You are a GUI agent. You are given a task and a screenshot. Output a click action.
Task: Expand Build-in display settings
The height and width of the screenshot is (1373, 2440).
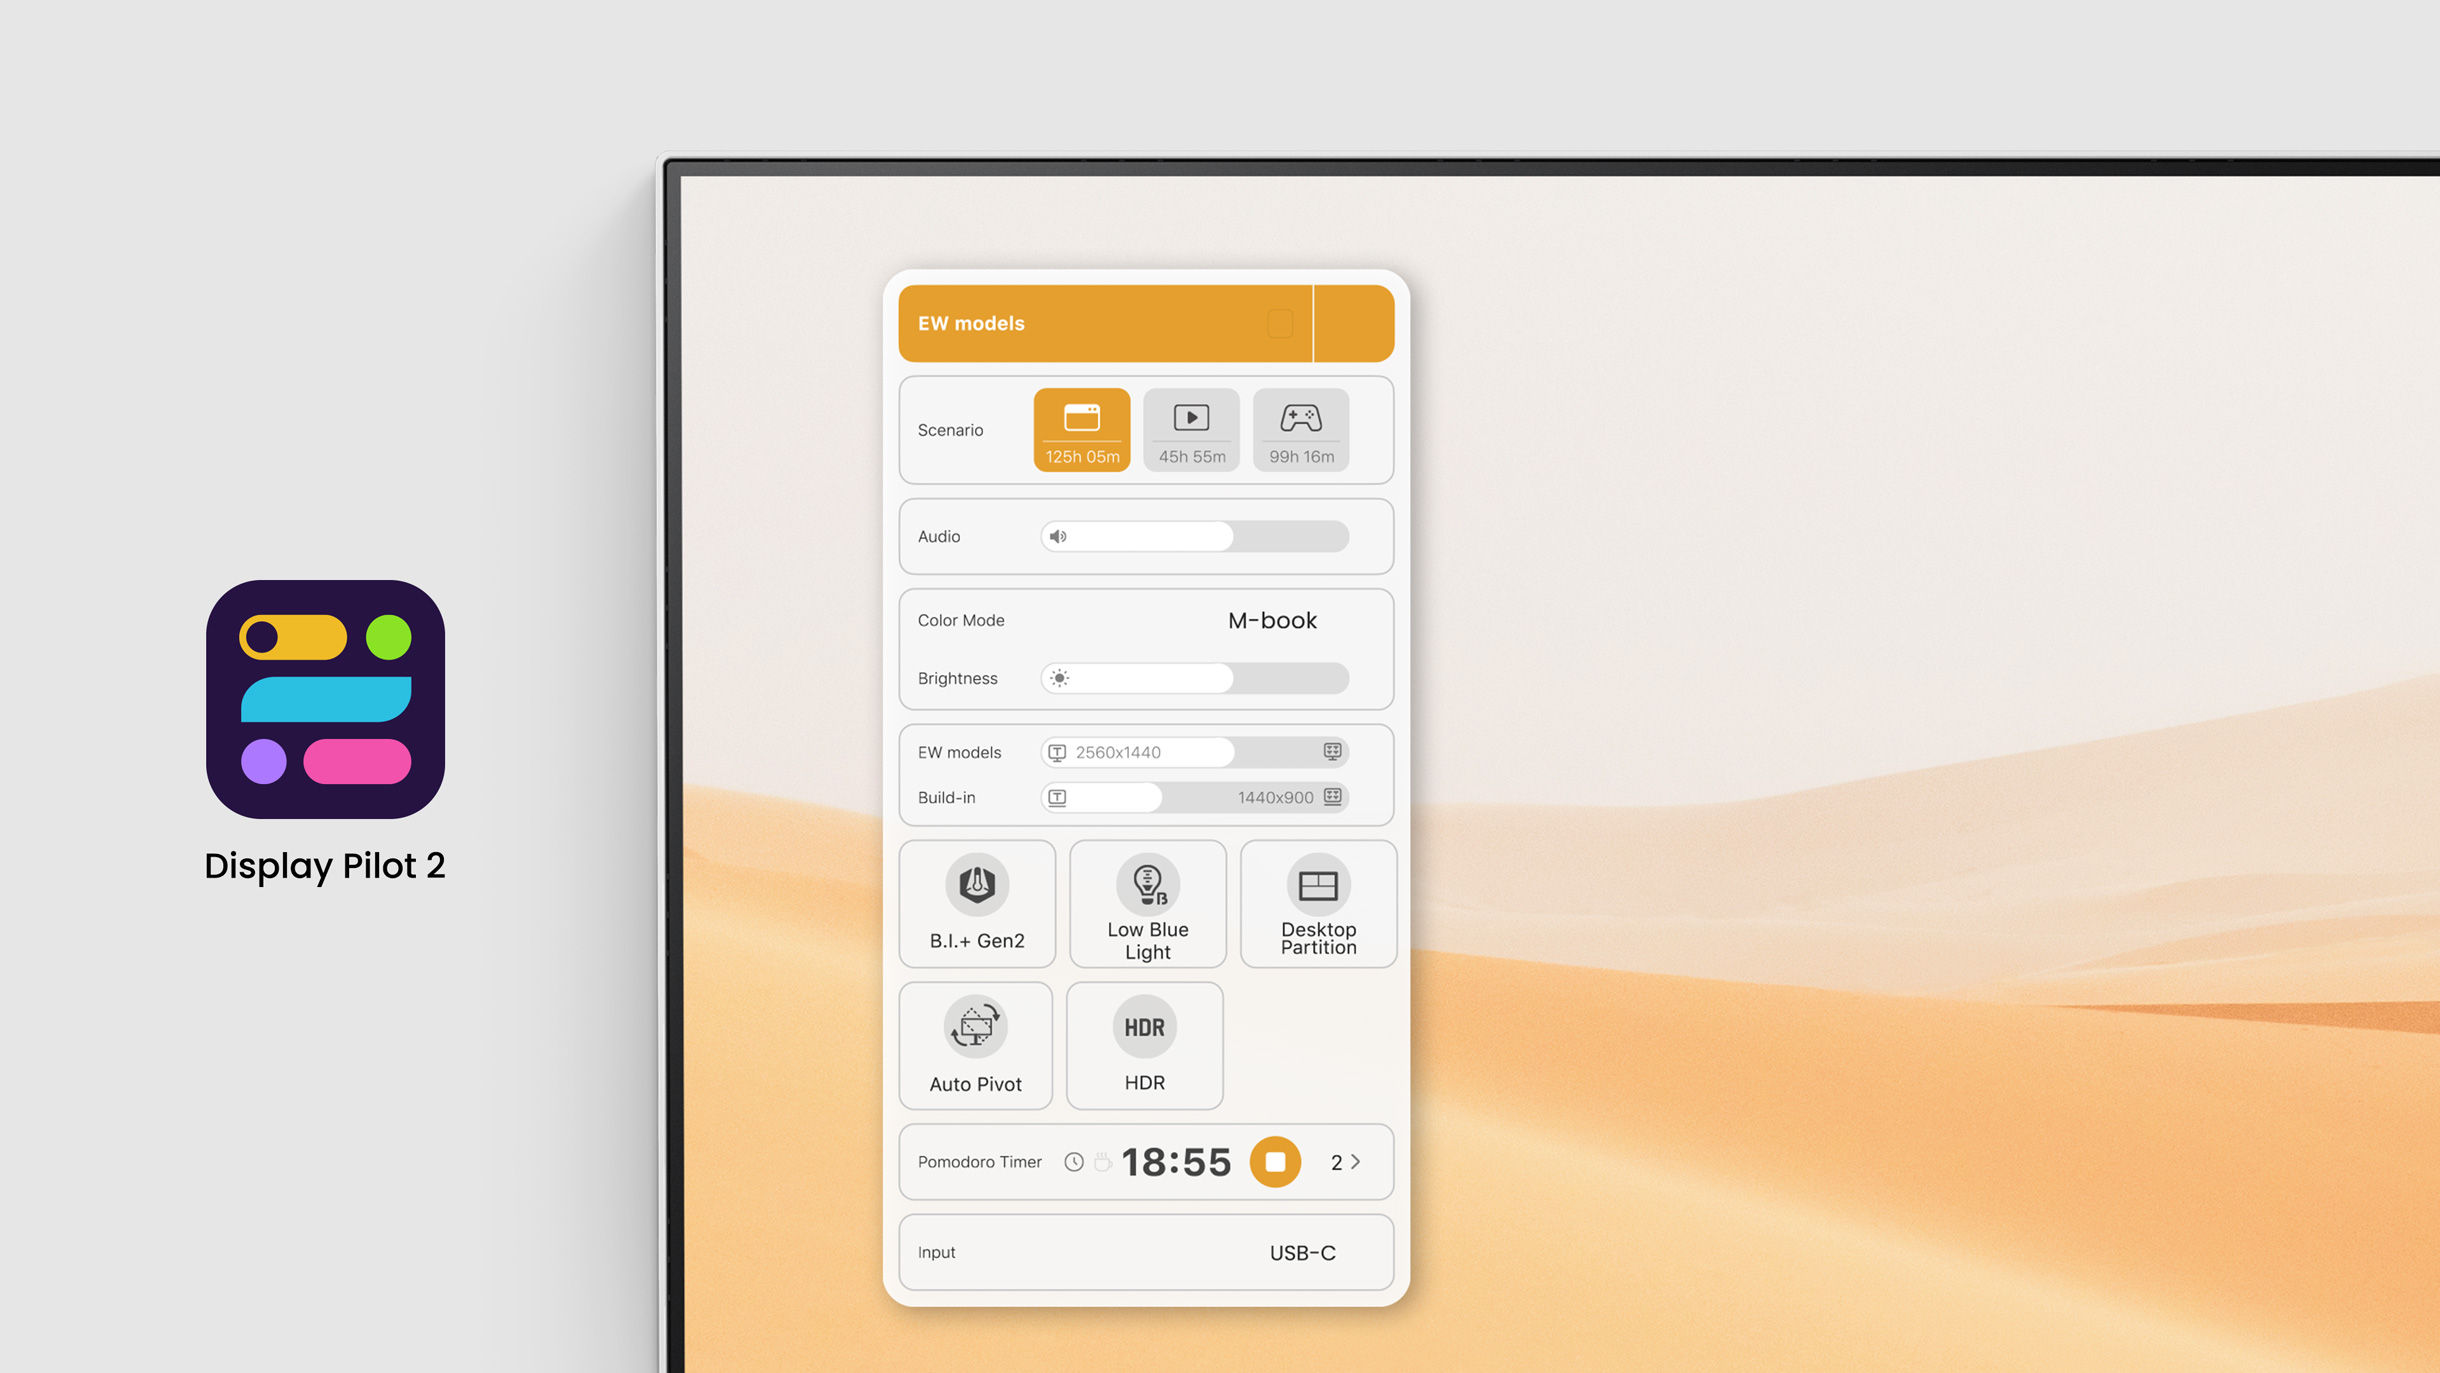coord(1336,796)
